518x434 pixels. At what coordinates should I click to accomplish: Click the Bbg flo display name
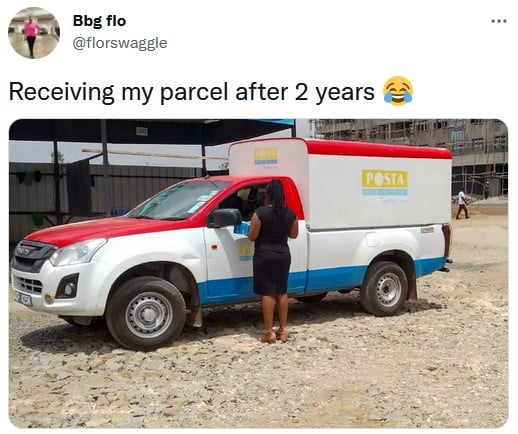tap(99, 21)
